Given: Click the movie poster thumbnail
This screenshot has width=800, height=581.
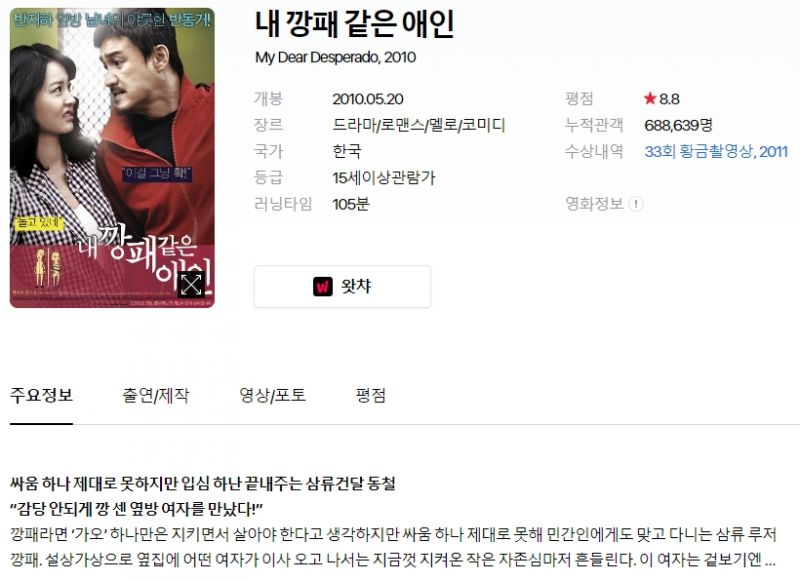Looking at the screenshot, I should (x=112, y=158).
